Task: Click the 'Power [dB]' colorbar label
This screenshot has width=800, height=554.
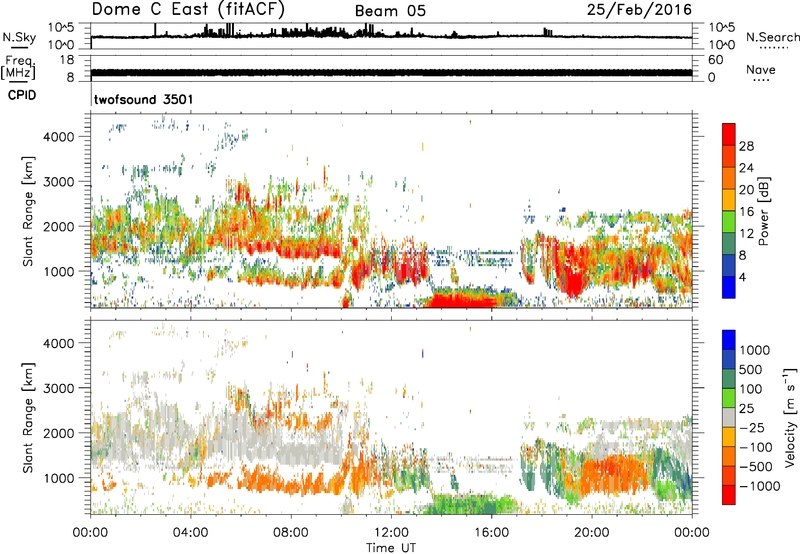Action: click(x=764, y=211)
